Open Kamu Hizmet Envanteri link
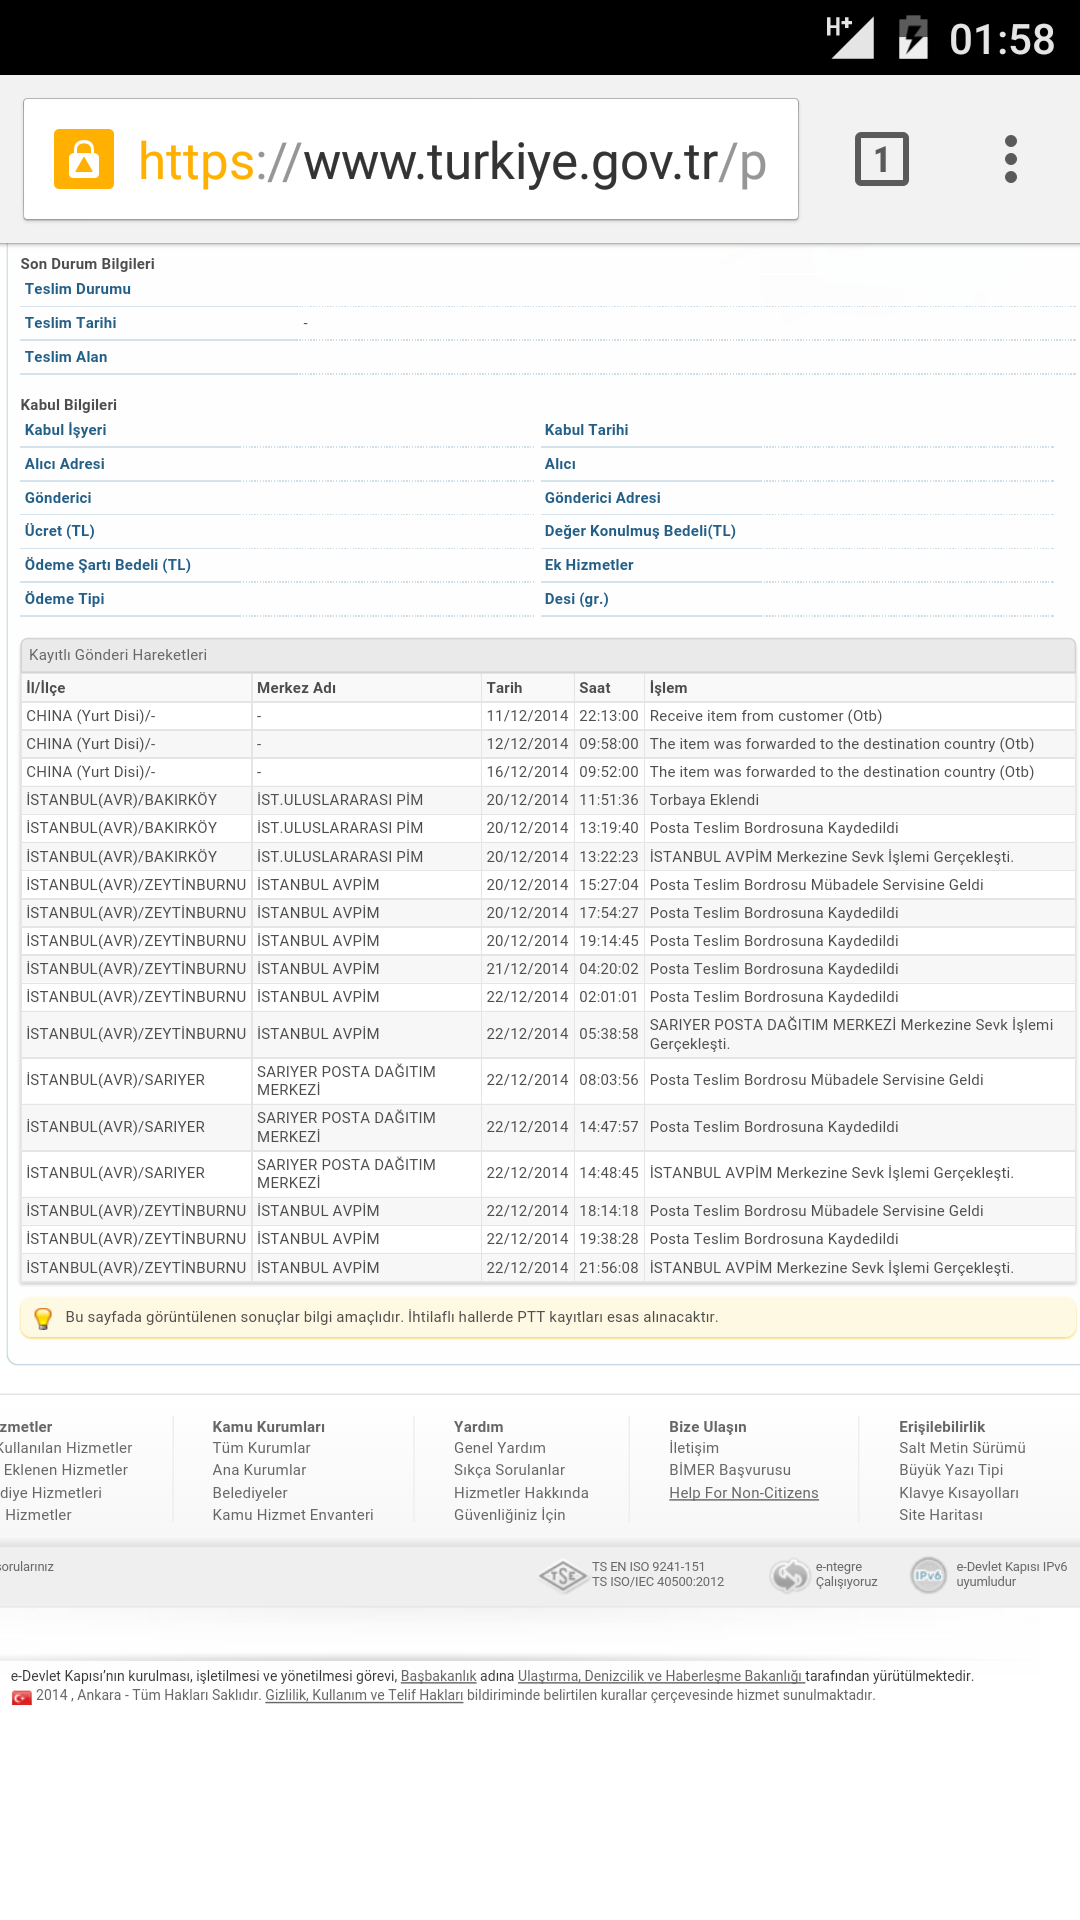The width and height of the screenshot is (1080, 1920). coord(293,1515)
